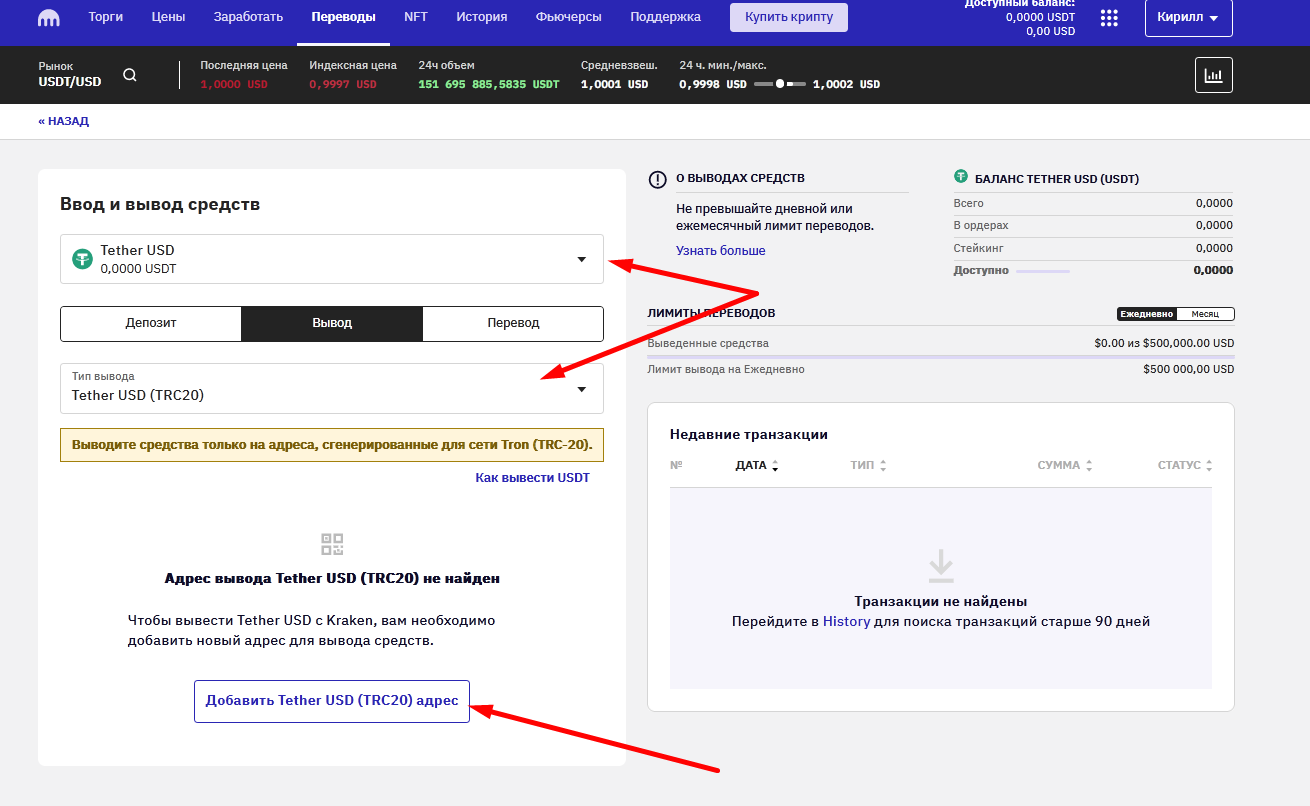Viewport: 1310px width, 806px height.
Task: Click the QR code icon
Action: [x=332, y=544]
